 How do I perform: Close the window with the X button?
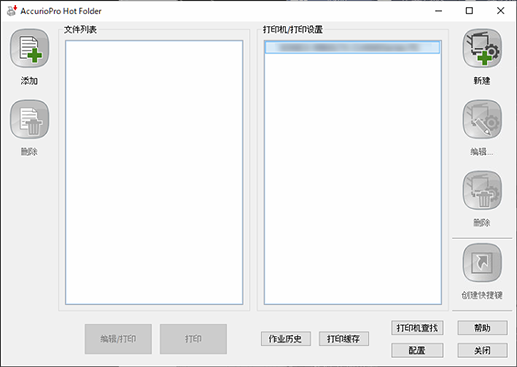point(500,11)
